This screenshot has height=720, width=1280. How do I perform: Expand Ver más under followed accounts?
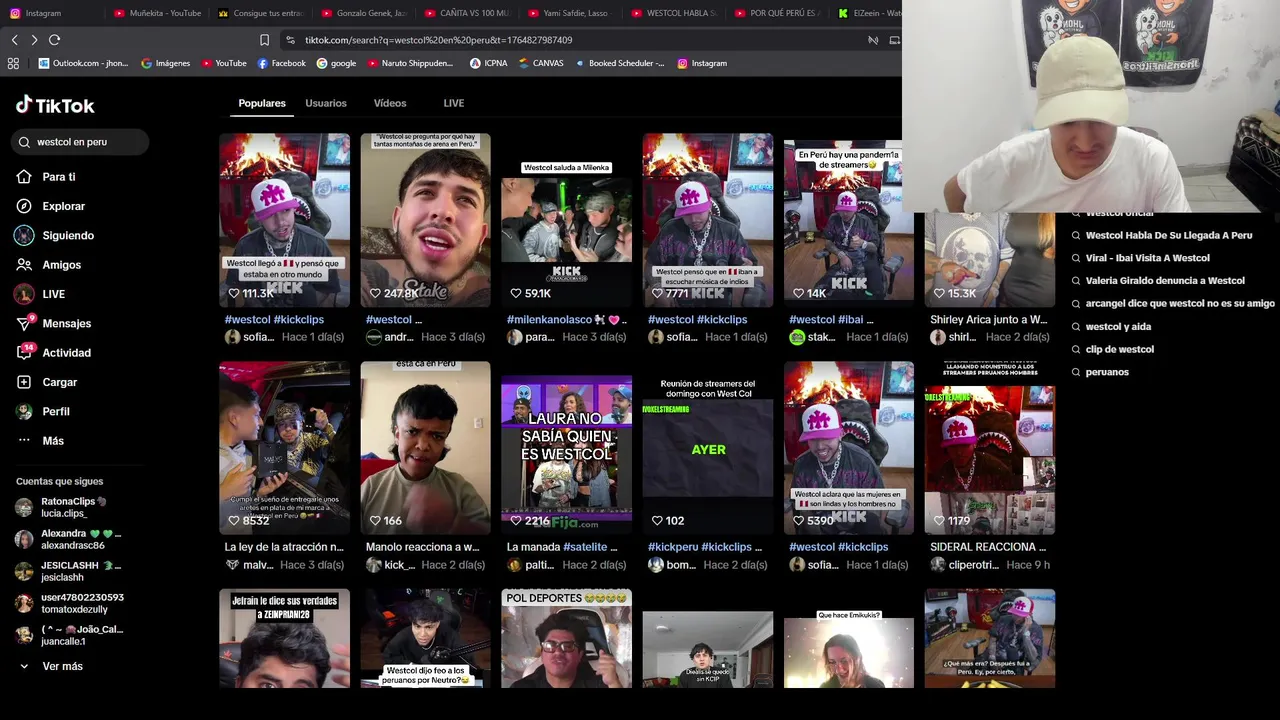pyautogui.click(x=50, y=666)
